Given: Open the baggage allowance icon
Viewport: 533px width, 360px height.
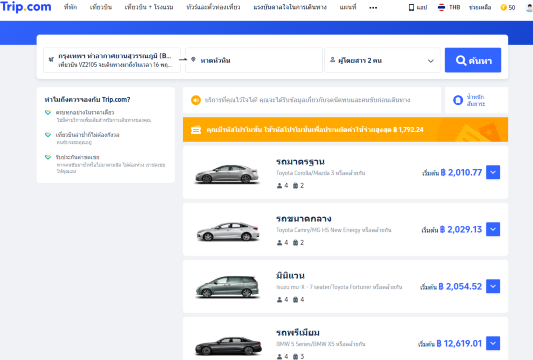Looking at the screenshot, I should tap(458, 100).
